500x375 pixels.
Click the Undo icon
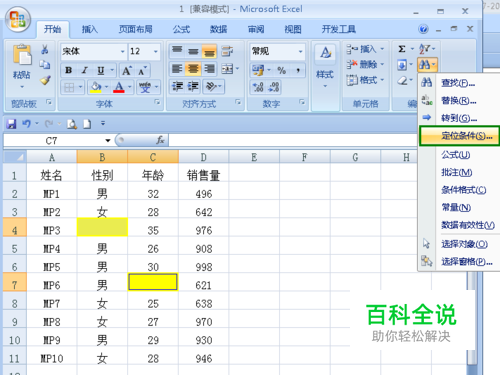(x=26, y=124)
